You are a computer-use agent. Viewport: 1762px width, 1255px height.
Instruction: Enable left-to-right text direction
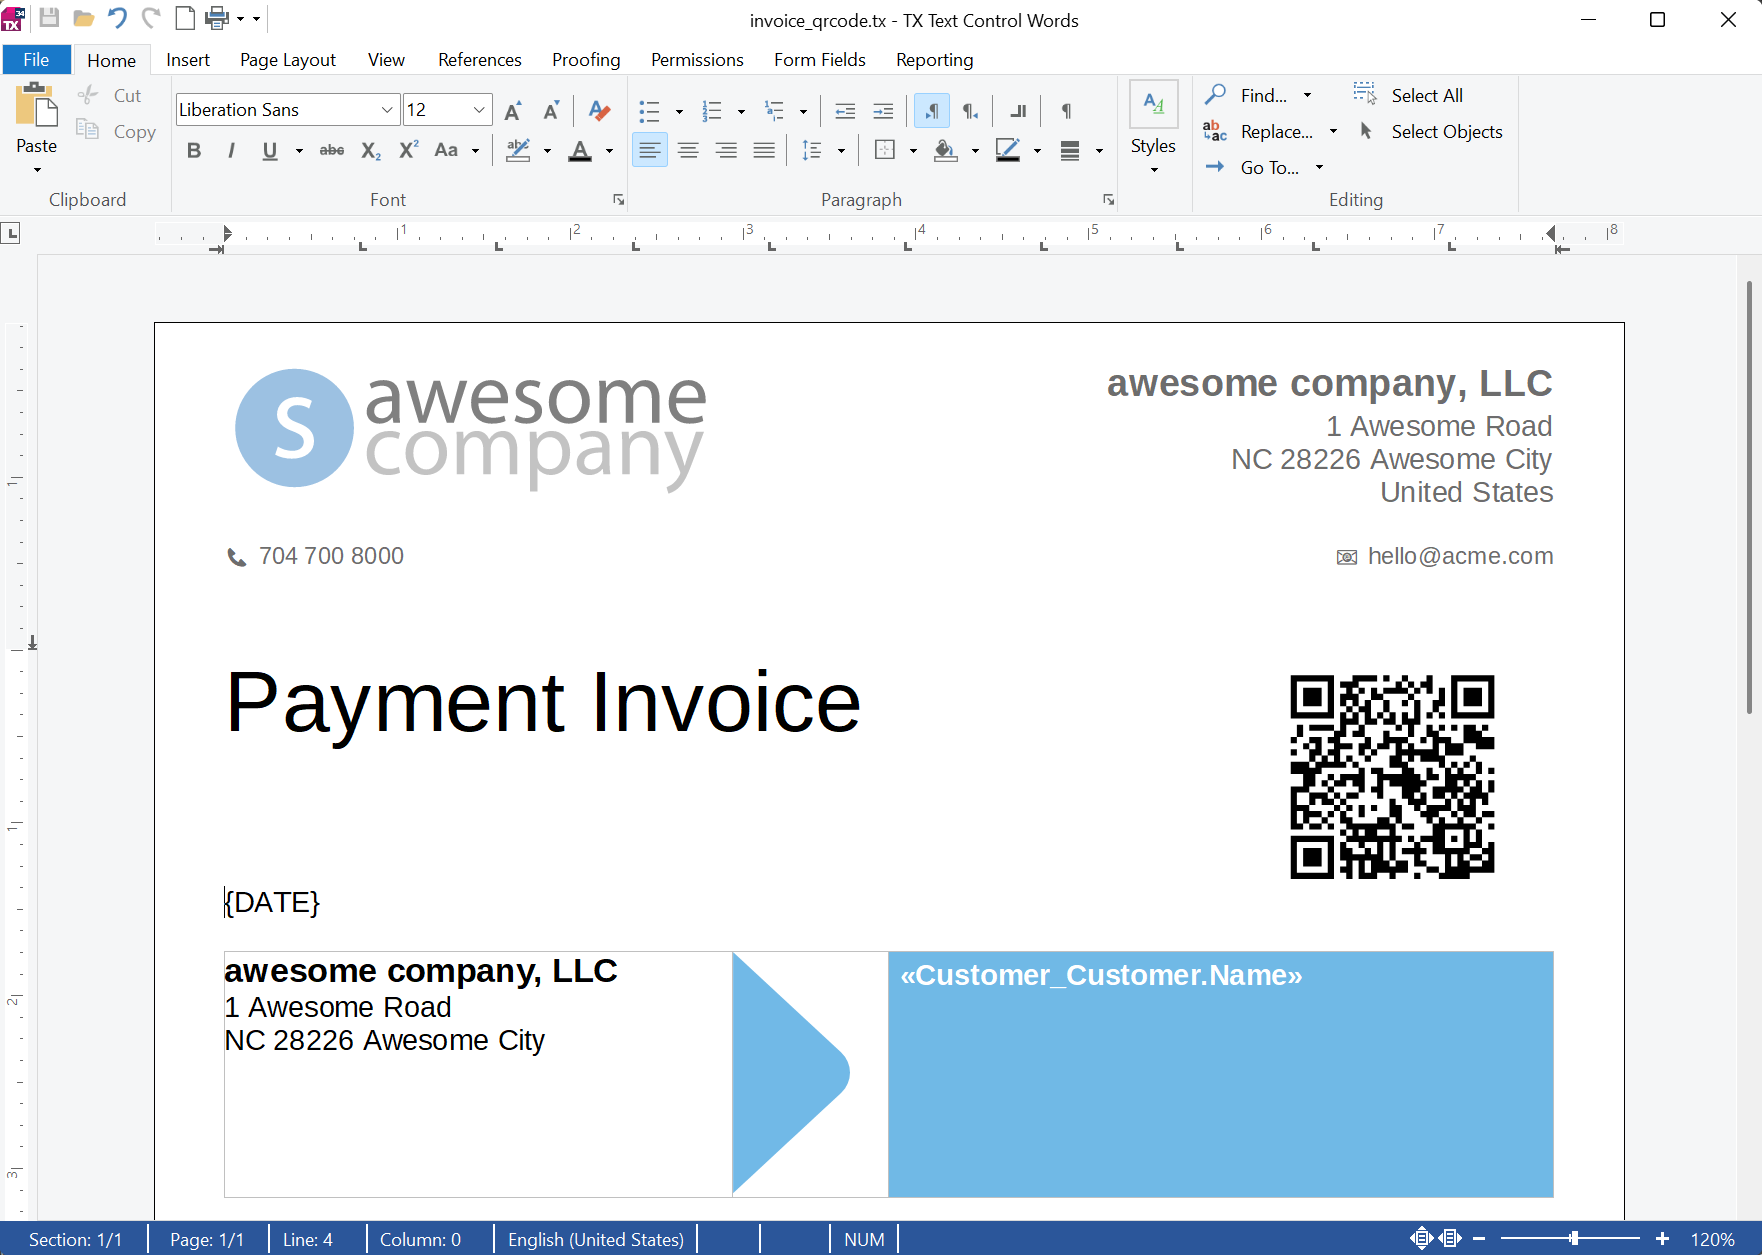(932, 110)
